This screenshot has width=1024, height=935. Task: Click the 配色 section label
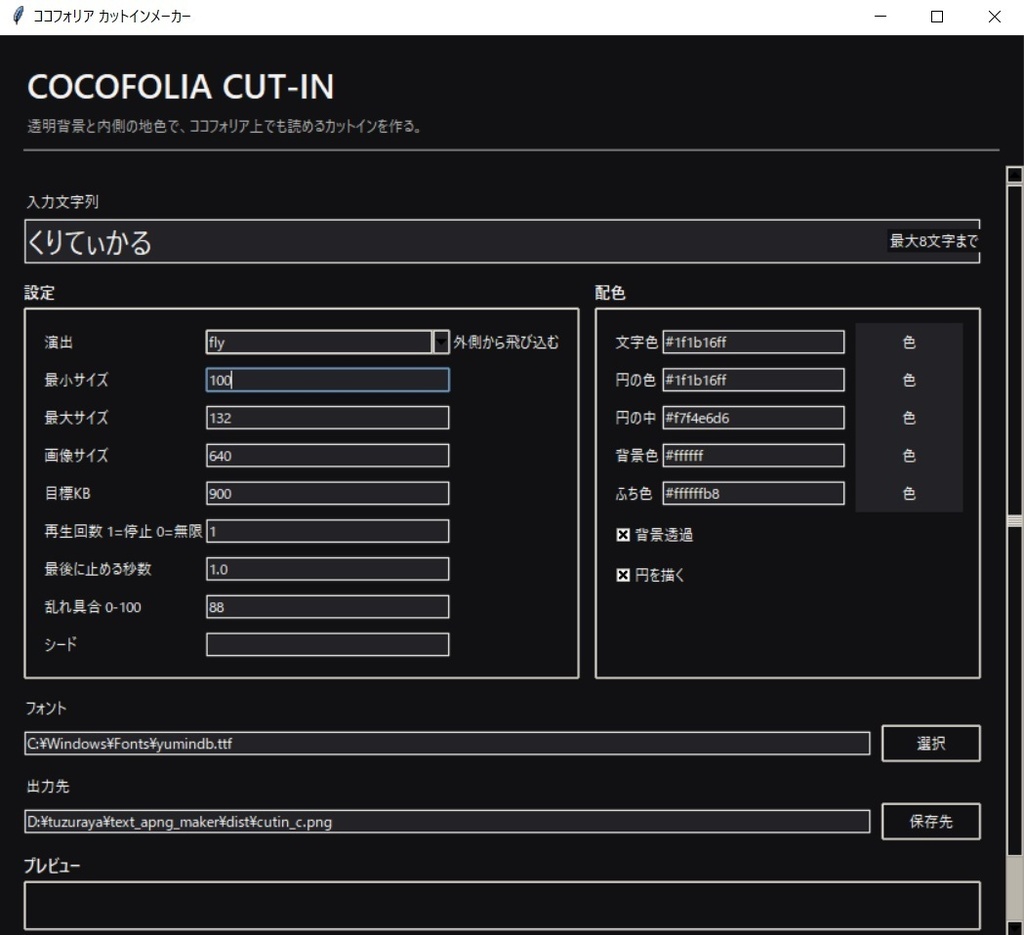[610, 293]
